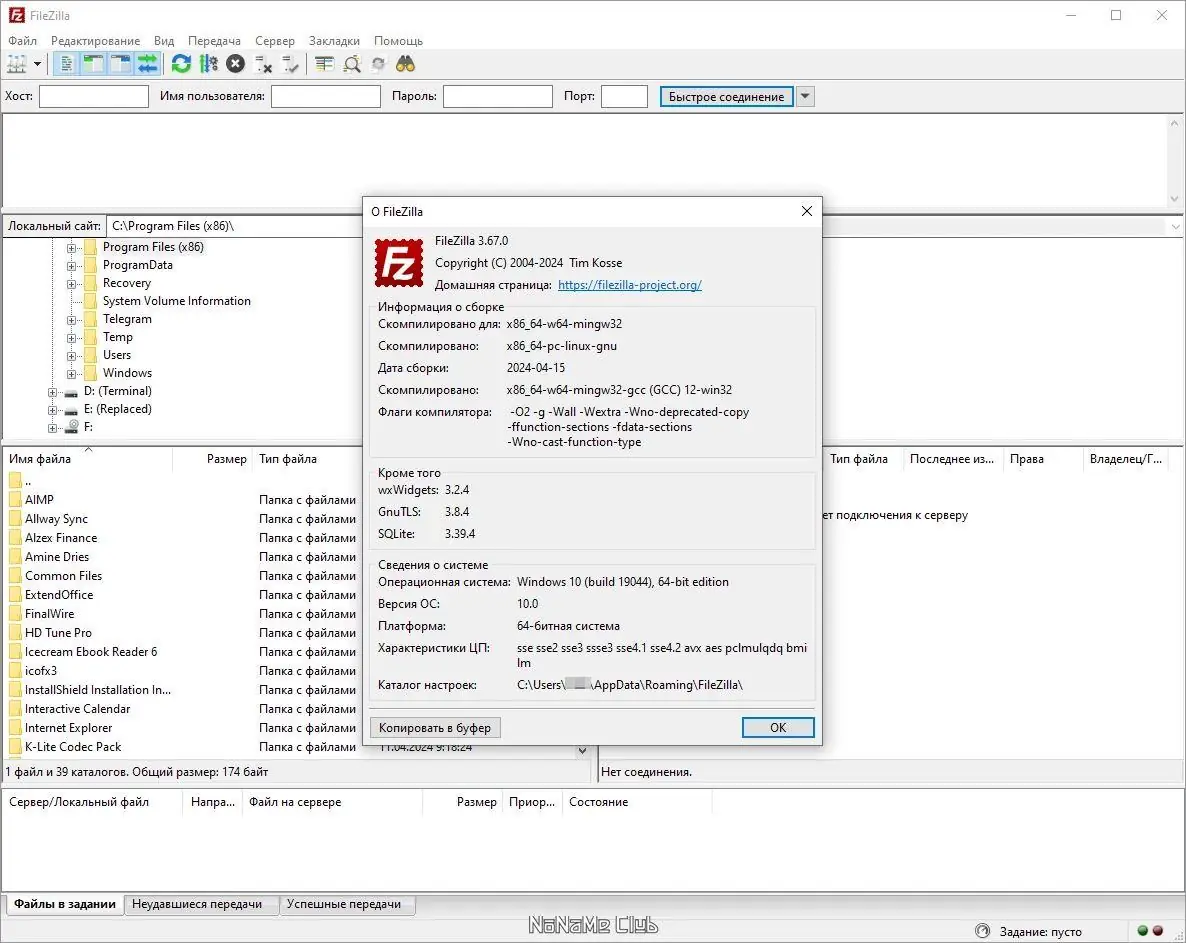
Task: Click the Пароль input field
Action: (498, 96)
